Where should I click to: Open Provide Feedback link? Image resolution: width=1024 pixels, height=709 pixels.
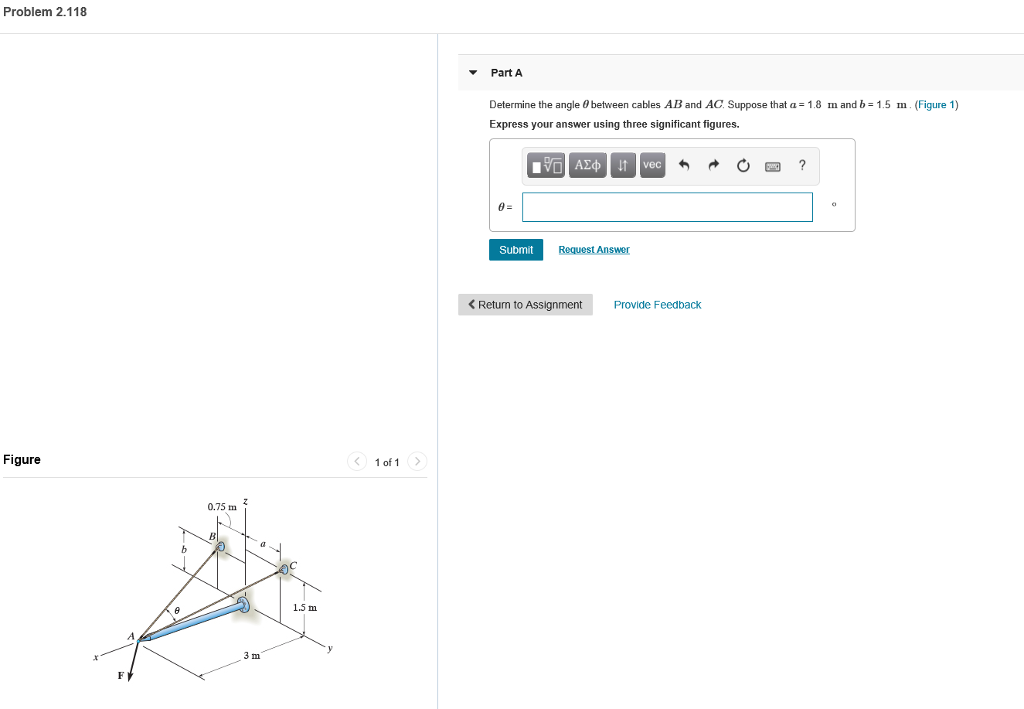tap(657, 305)
